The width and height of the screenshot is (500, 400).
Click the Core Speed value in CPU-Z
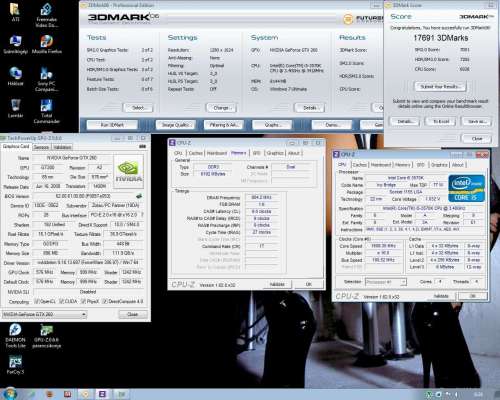(384, 246)
